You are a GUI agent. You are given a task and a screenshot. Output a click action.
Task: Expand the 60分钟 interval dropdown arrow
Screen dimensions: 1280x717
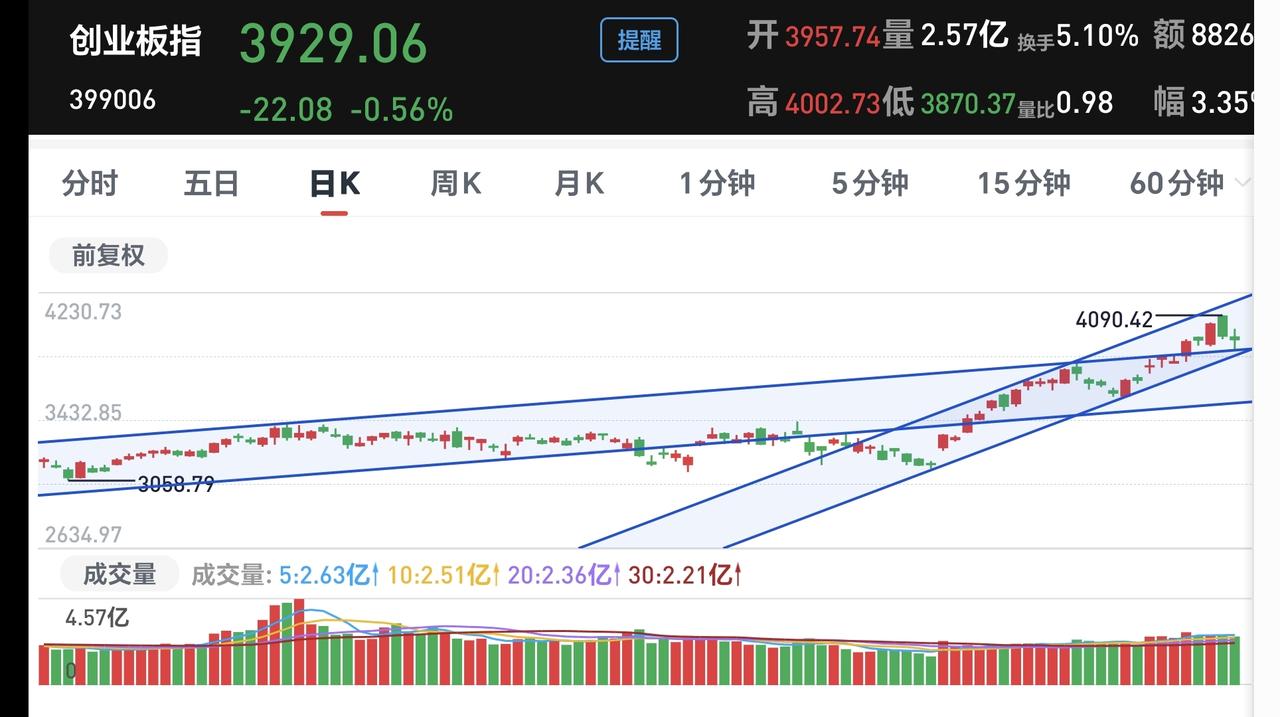tap(1243, 183)
